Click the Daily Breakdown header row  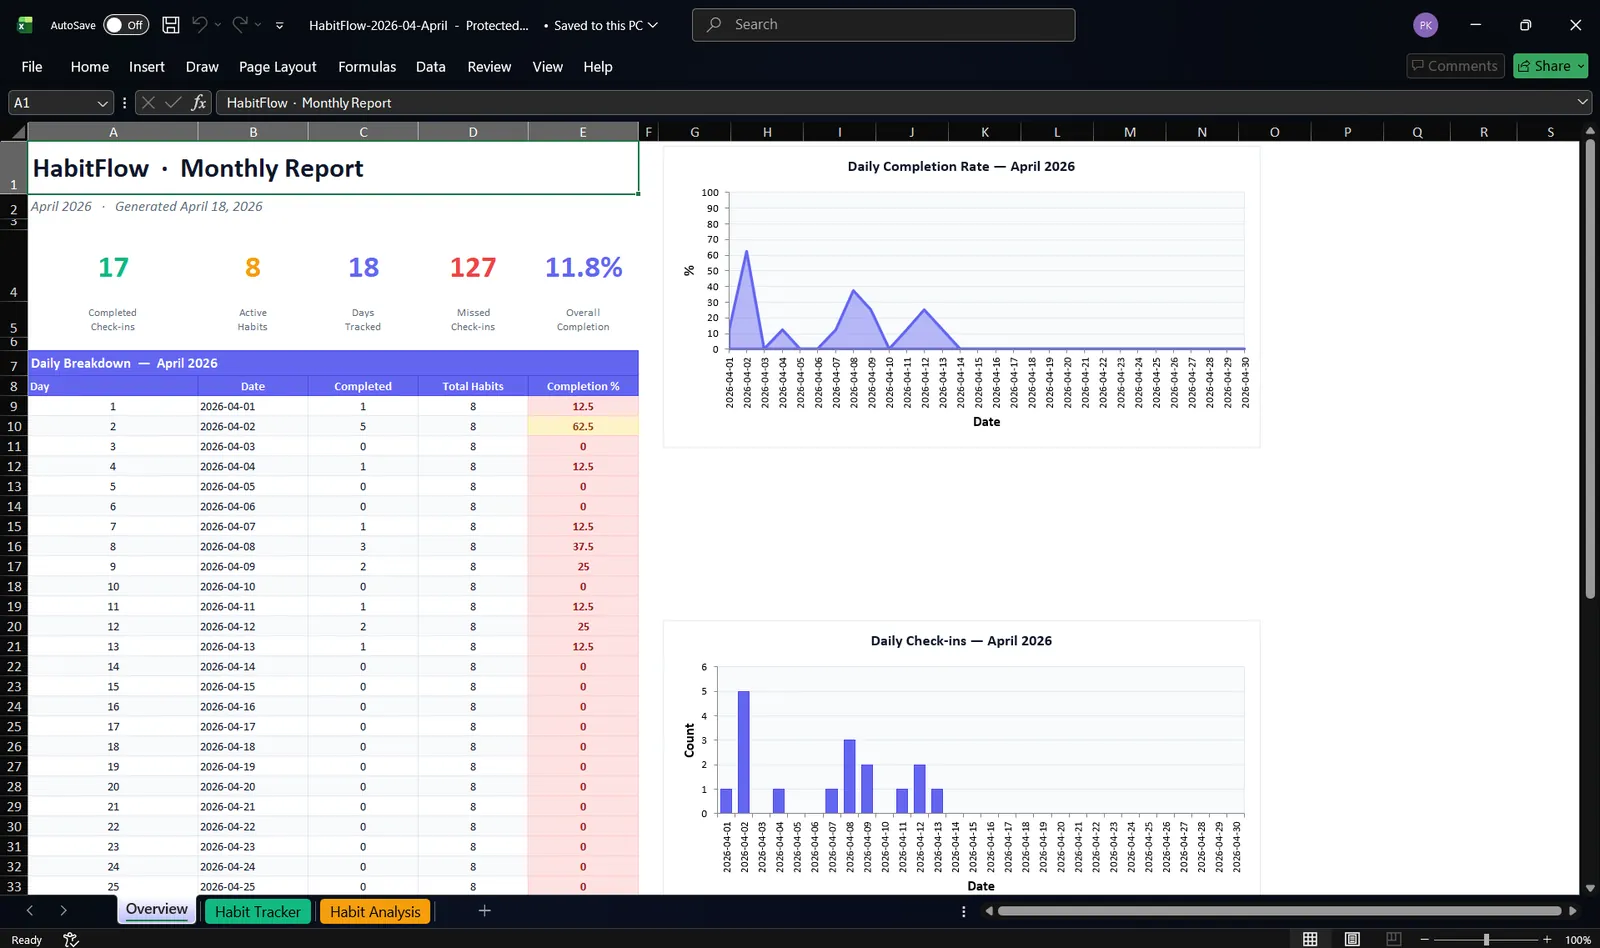(333, 363)
